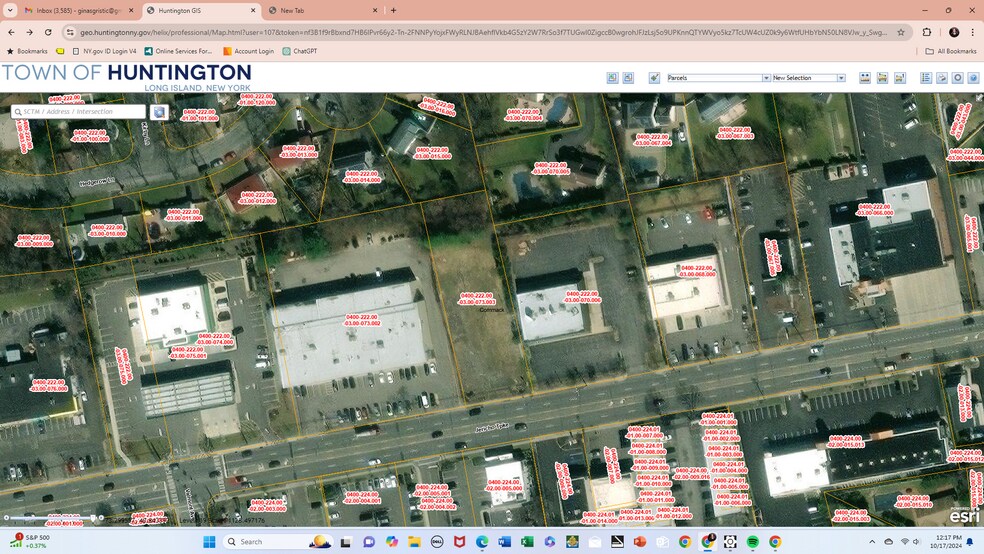Click the circle icon in map toolbar

957,78
